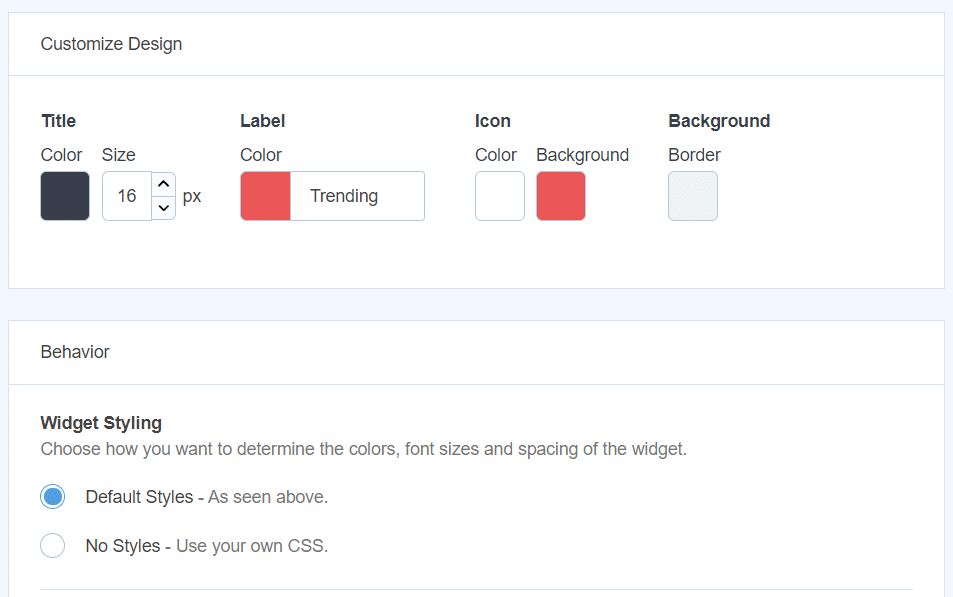The width and height of the screenshot is (953, 597).
Task: Open the Label color picker swatch
Action: point(264,195)
